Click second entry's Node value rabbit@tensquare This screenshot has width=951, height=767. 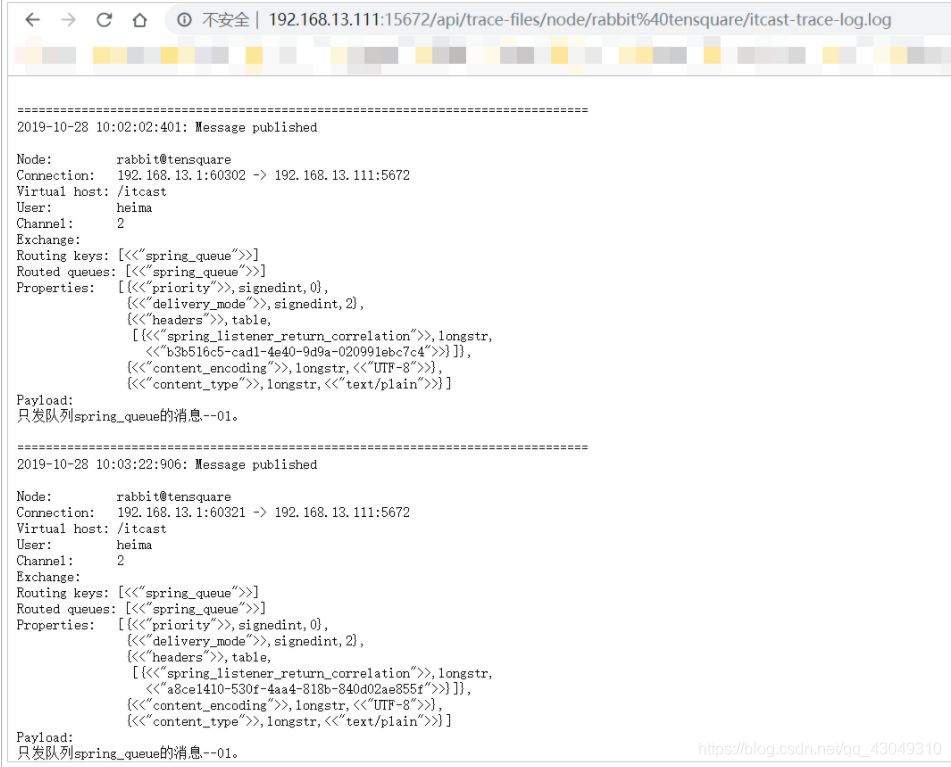click(173, 497)
